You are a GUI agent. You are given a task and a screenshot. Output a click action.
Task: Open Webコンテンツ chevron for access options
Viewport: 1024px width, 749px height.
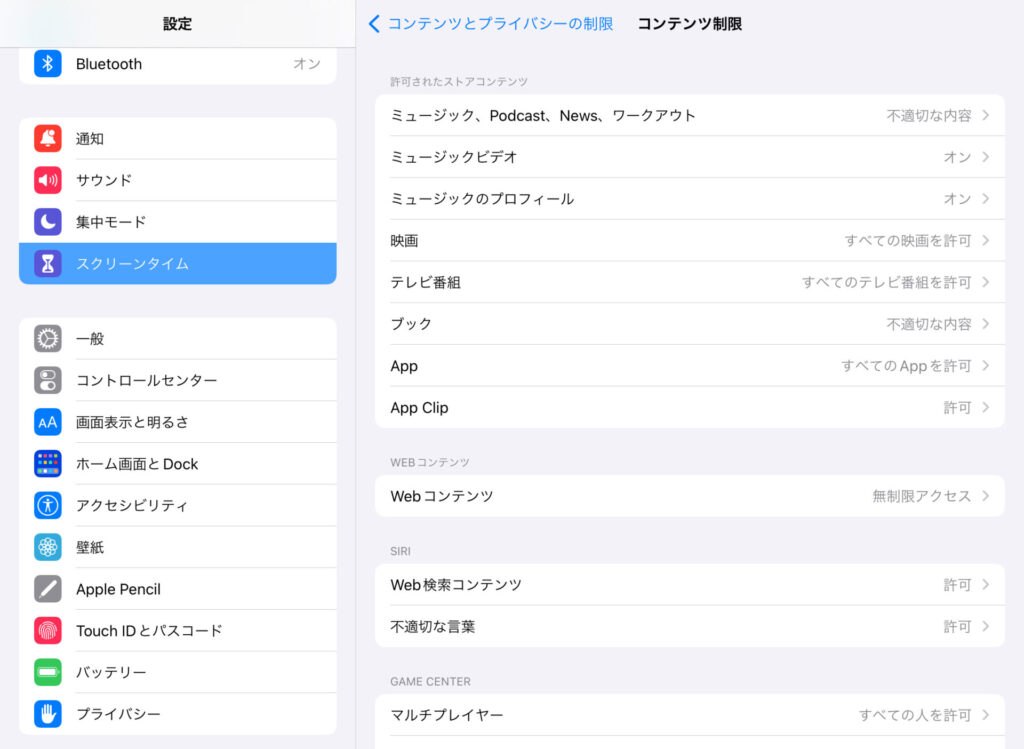pyautogui.click(x=985, y=496)
